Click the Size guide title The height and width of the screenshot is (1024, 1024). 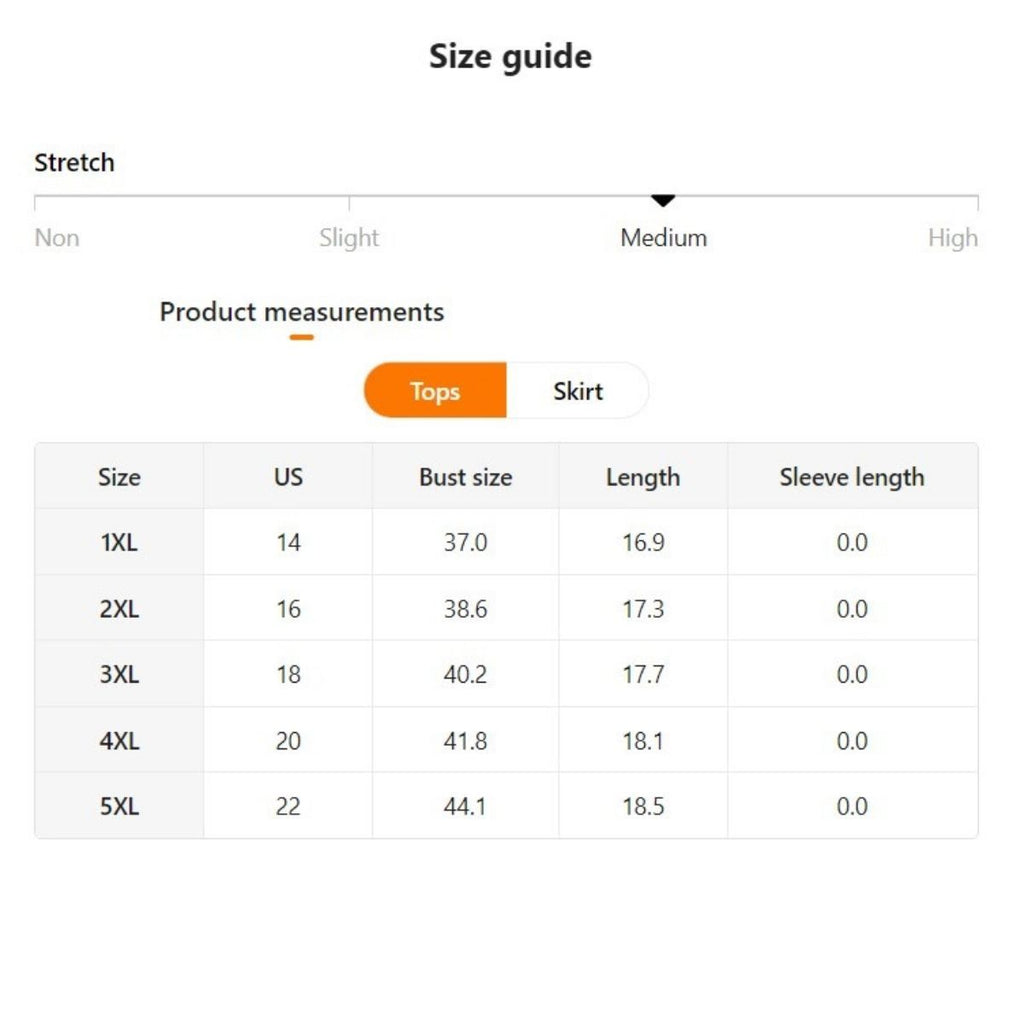pyautogui.click(x=510, y=56)
